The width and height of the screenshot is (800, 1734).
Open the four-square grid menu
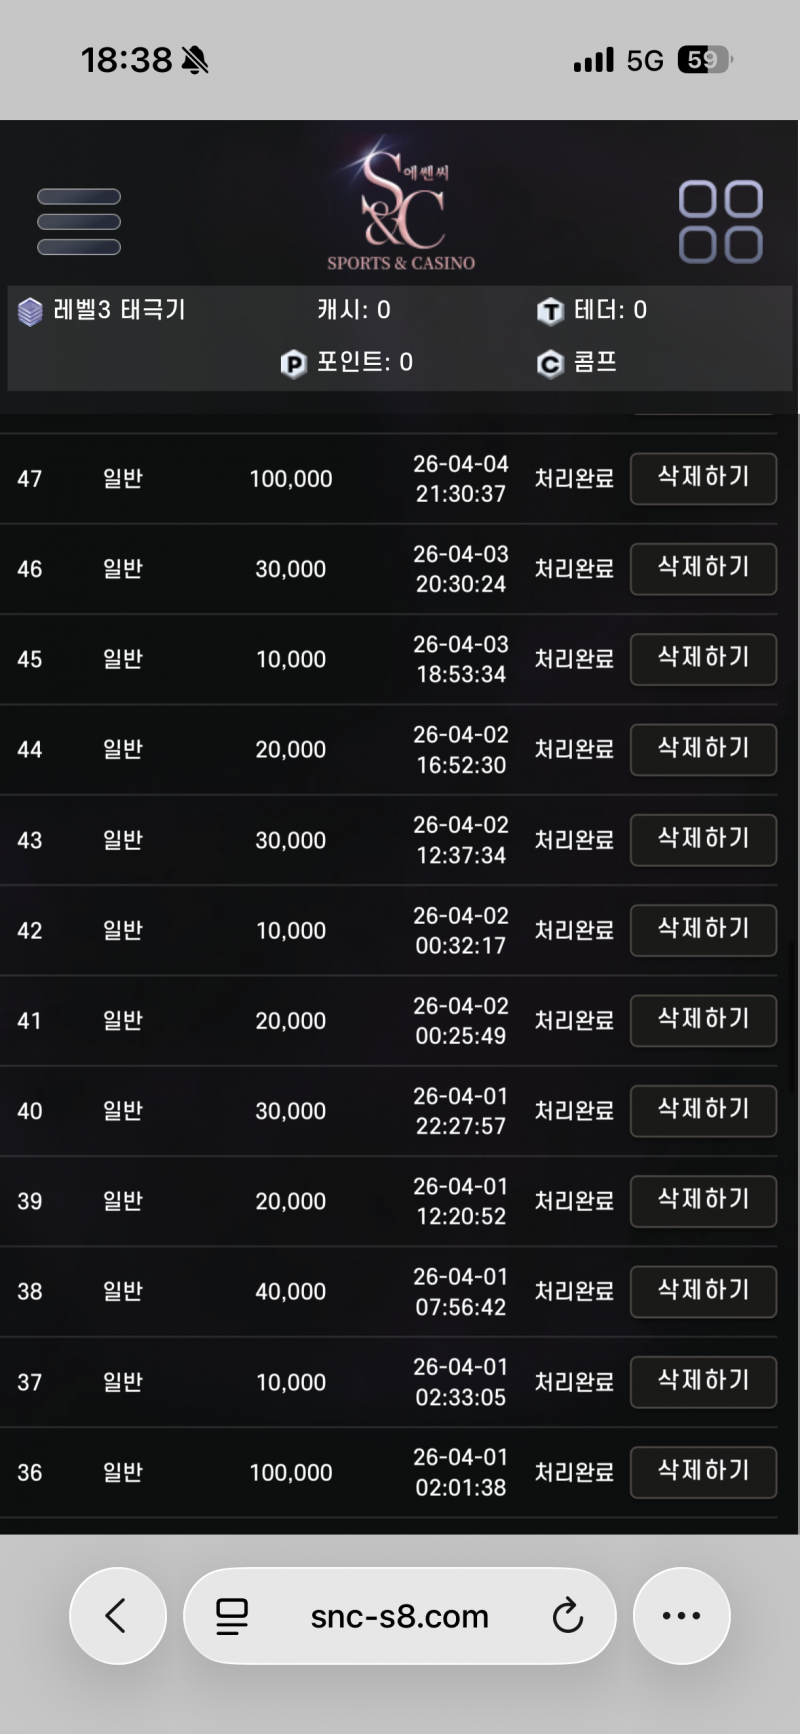[x=720, y=222]
